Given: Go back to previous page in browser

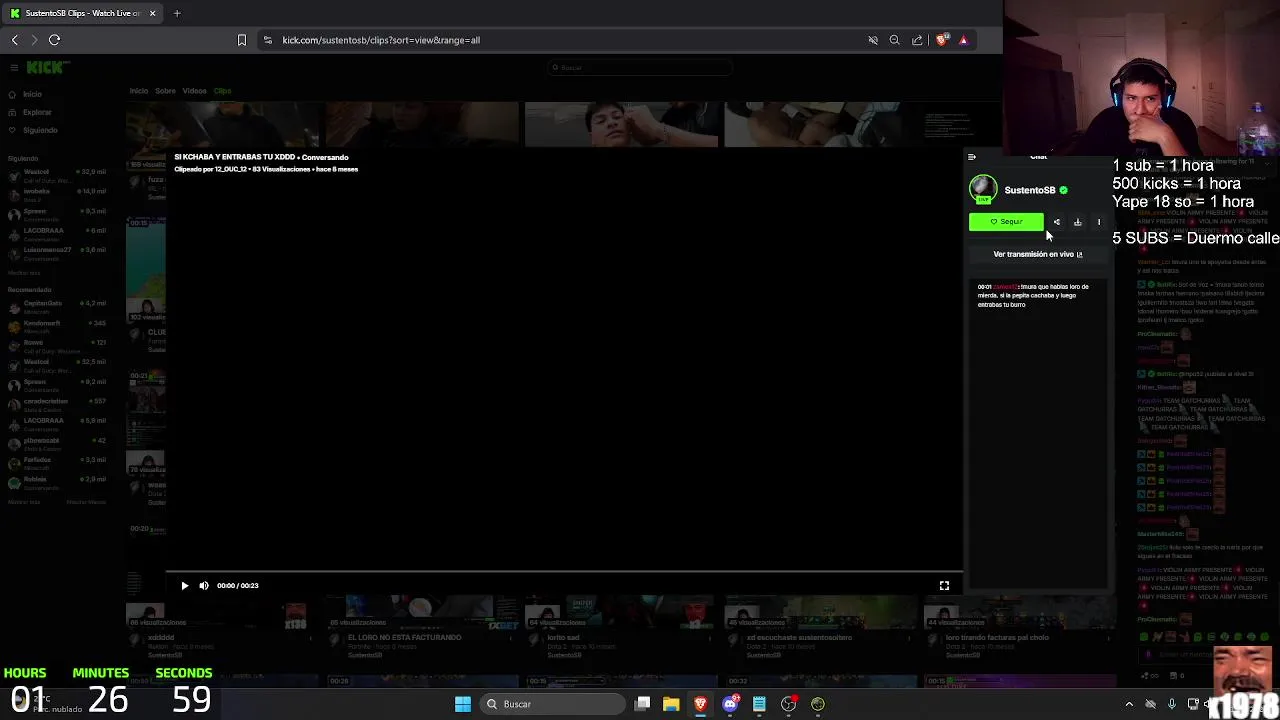Looking at the screenshot, I should [15, 40].
